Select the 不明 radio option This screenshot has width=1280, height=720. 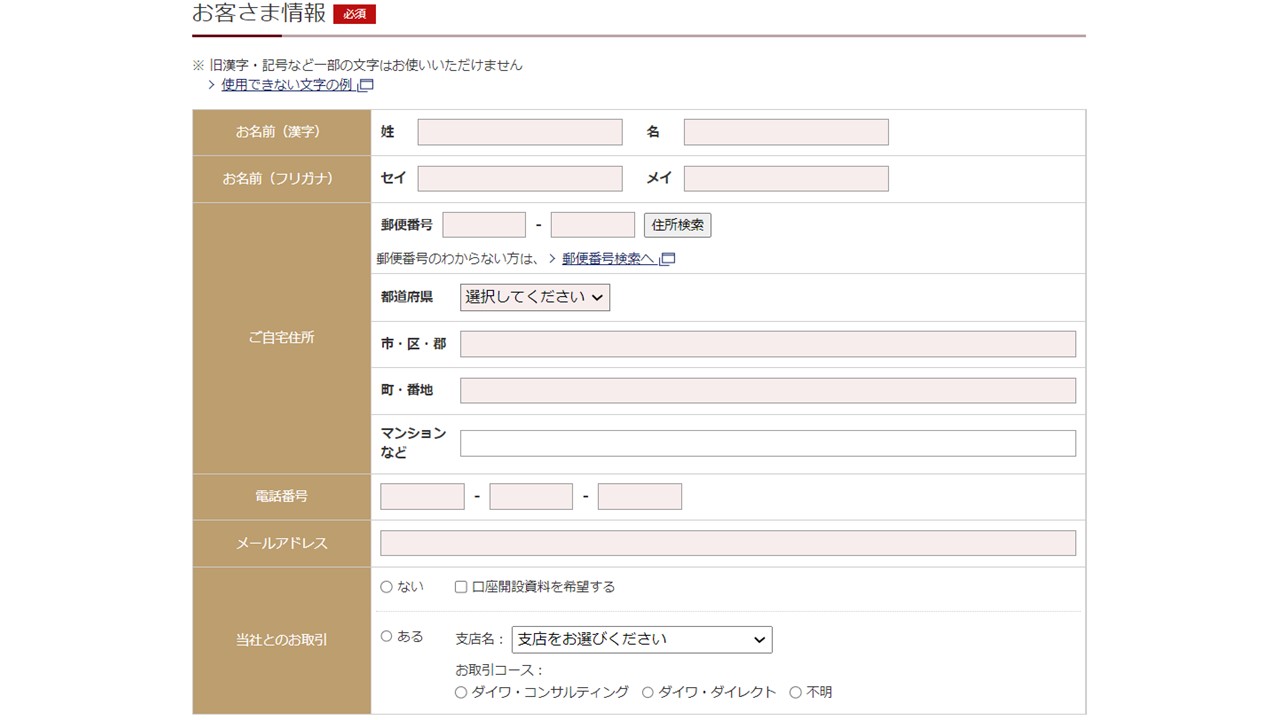(796, 692)
